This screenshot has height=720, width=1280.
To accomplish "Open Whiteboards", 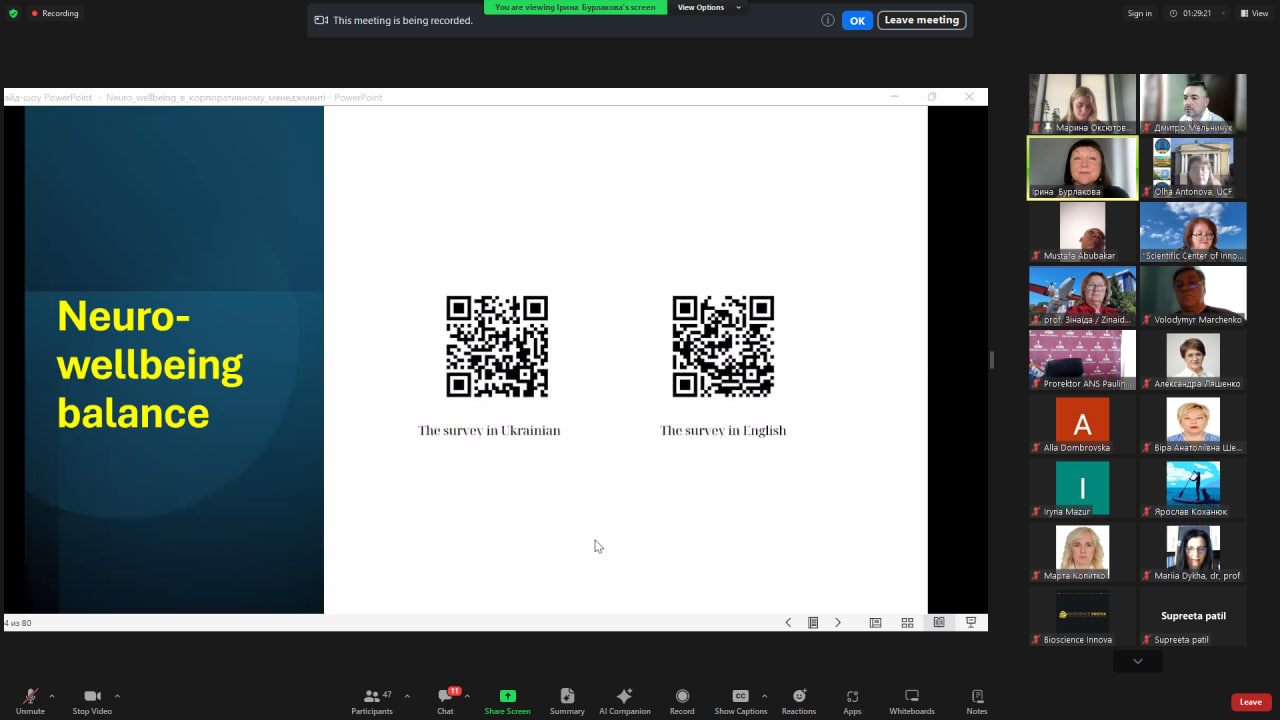I will click(x=912, y=701).
